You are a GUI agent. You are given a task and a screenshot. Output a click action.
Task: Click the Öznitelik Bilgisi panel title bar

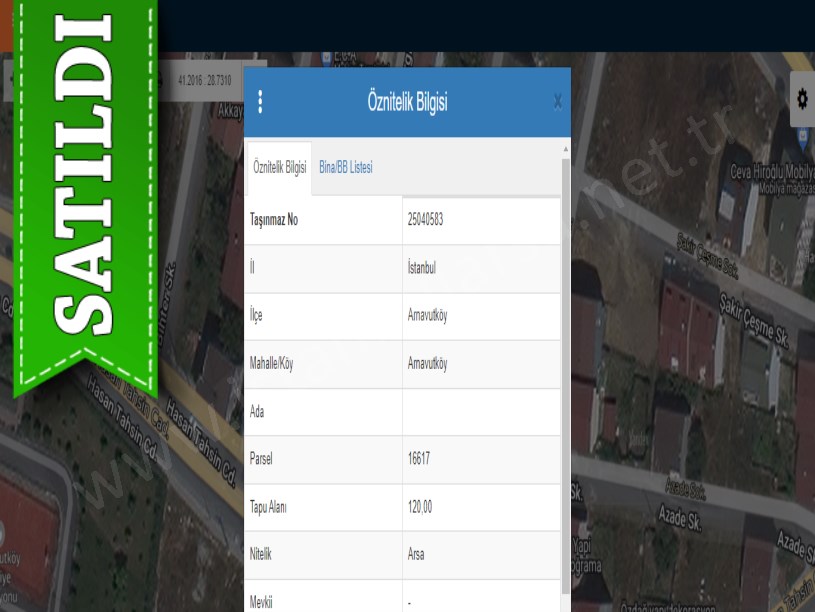tap(407, 101)
